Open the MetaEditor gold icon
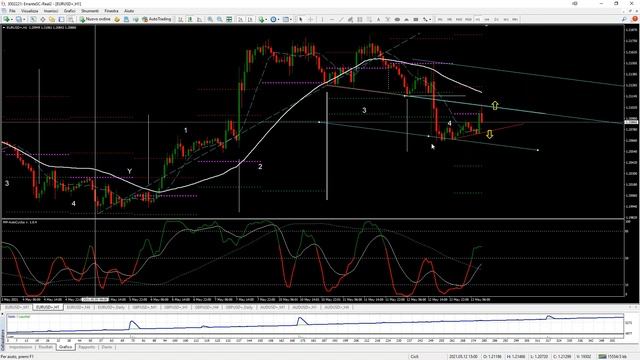This screenshot has height=360, width=640. (x=117, y=19)
